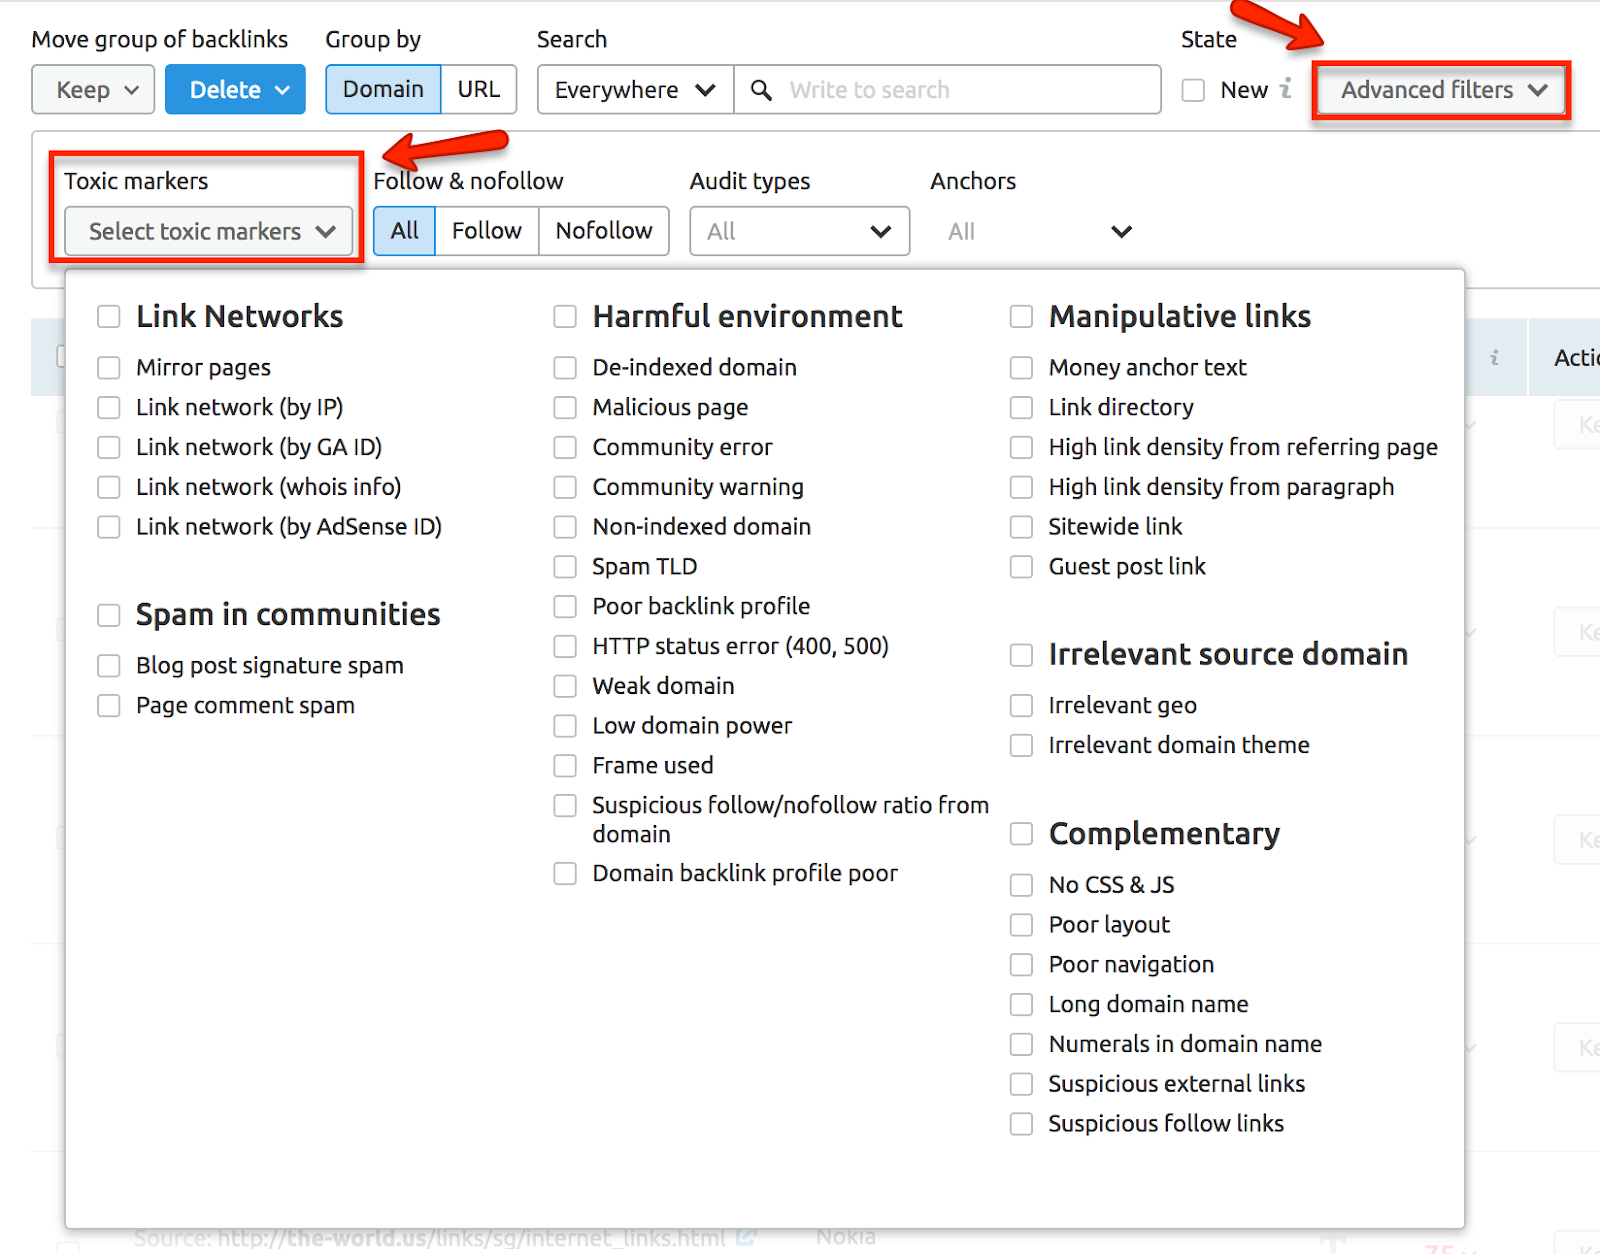
Task: Check High link density from paragraph
Action: (1021, 487)
